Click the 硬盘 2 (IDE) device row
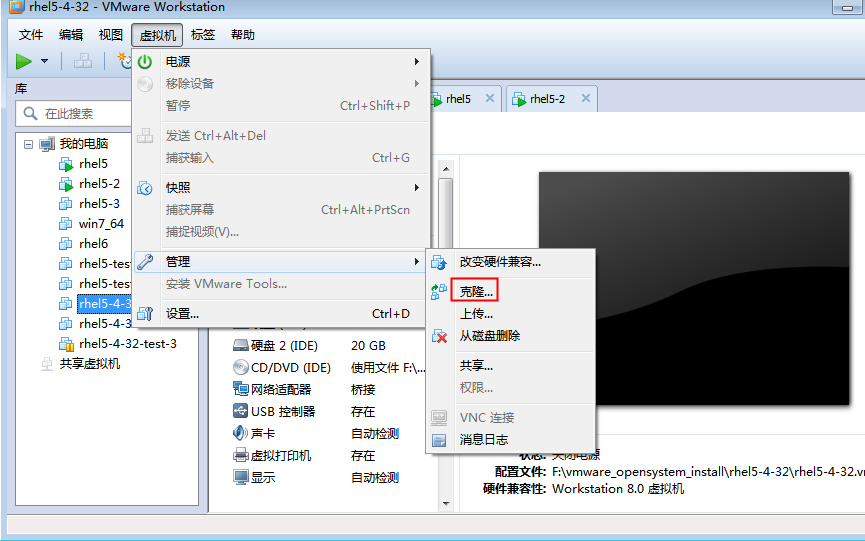The height and width of the screenshot is (541, 865). [329, 346]
